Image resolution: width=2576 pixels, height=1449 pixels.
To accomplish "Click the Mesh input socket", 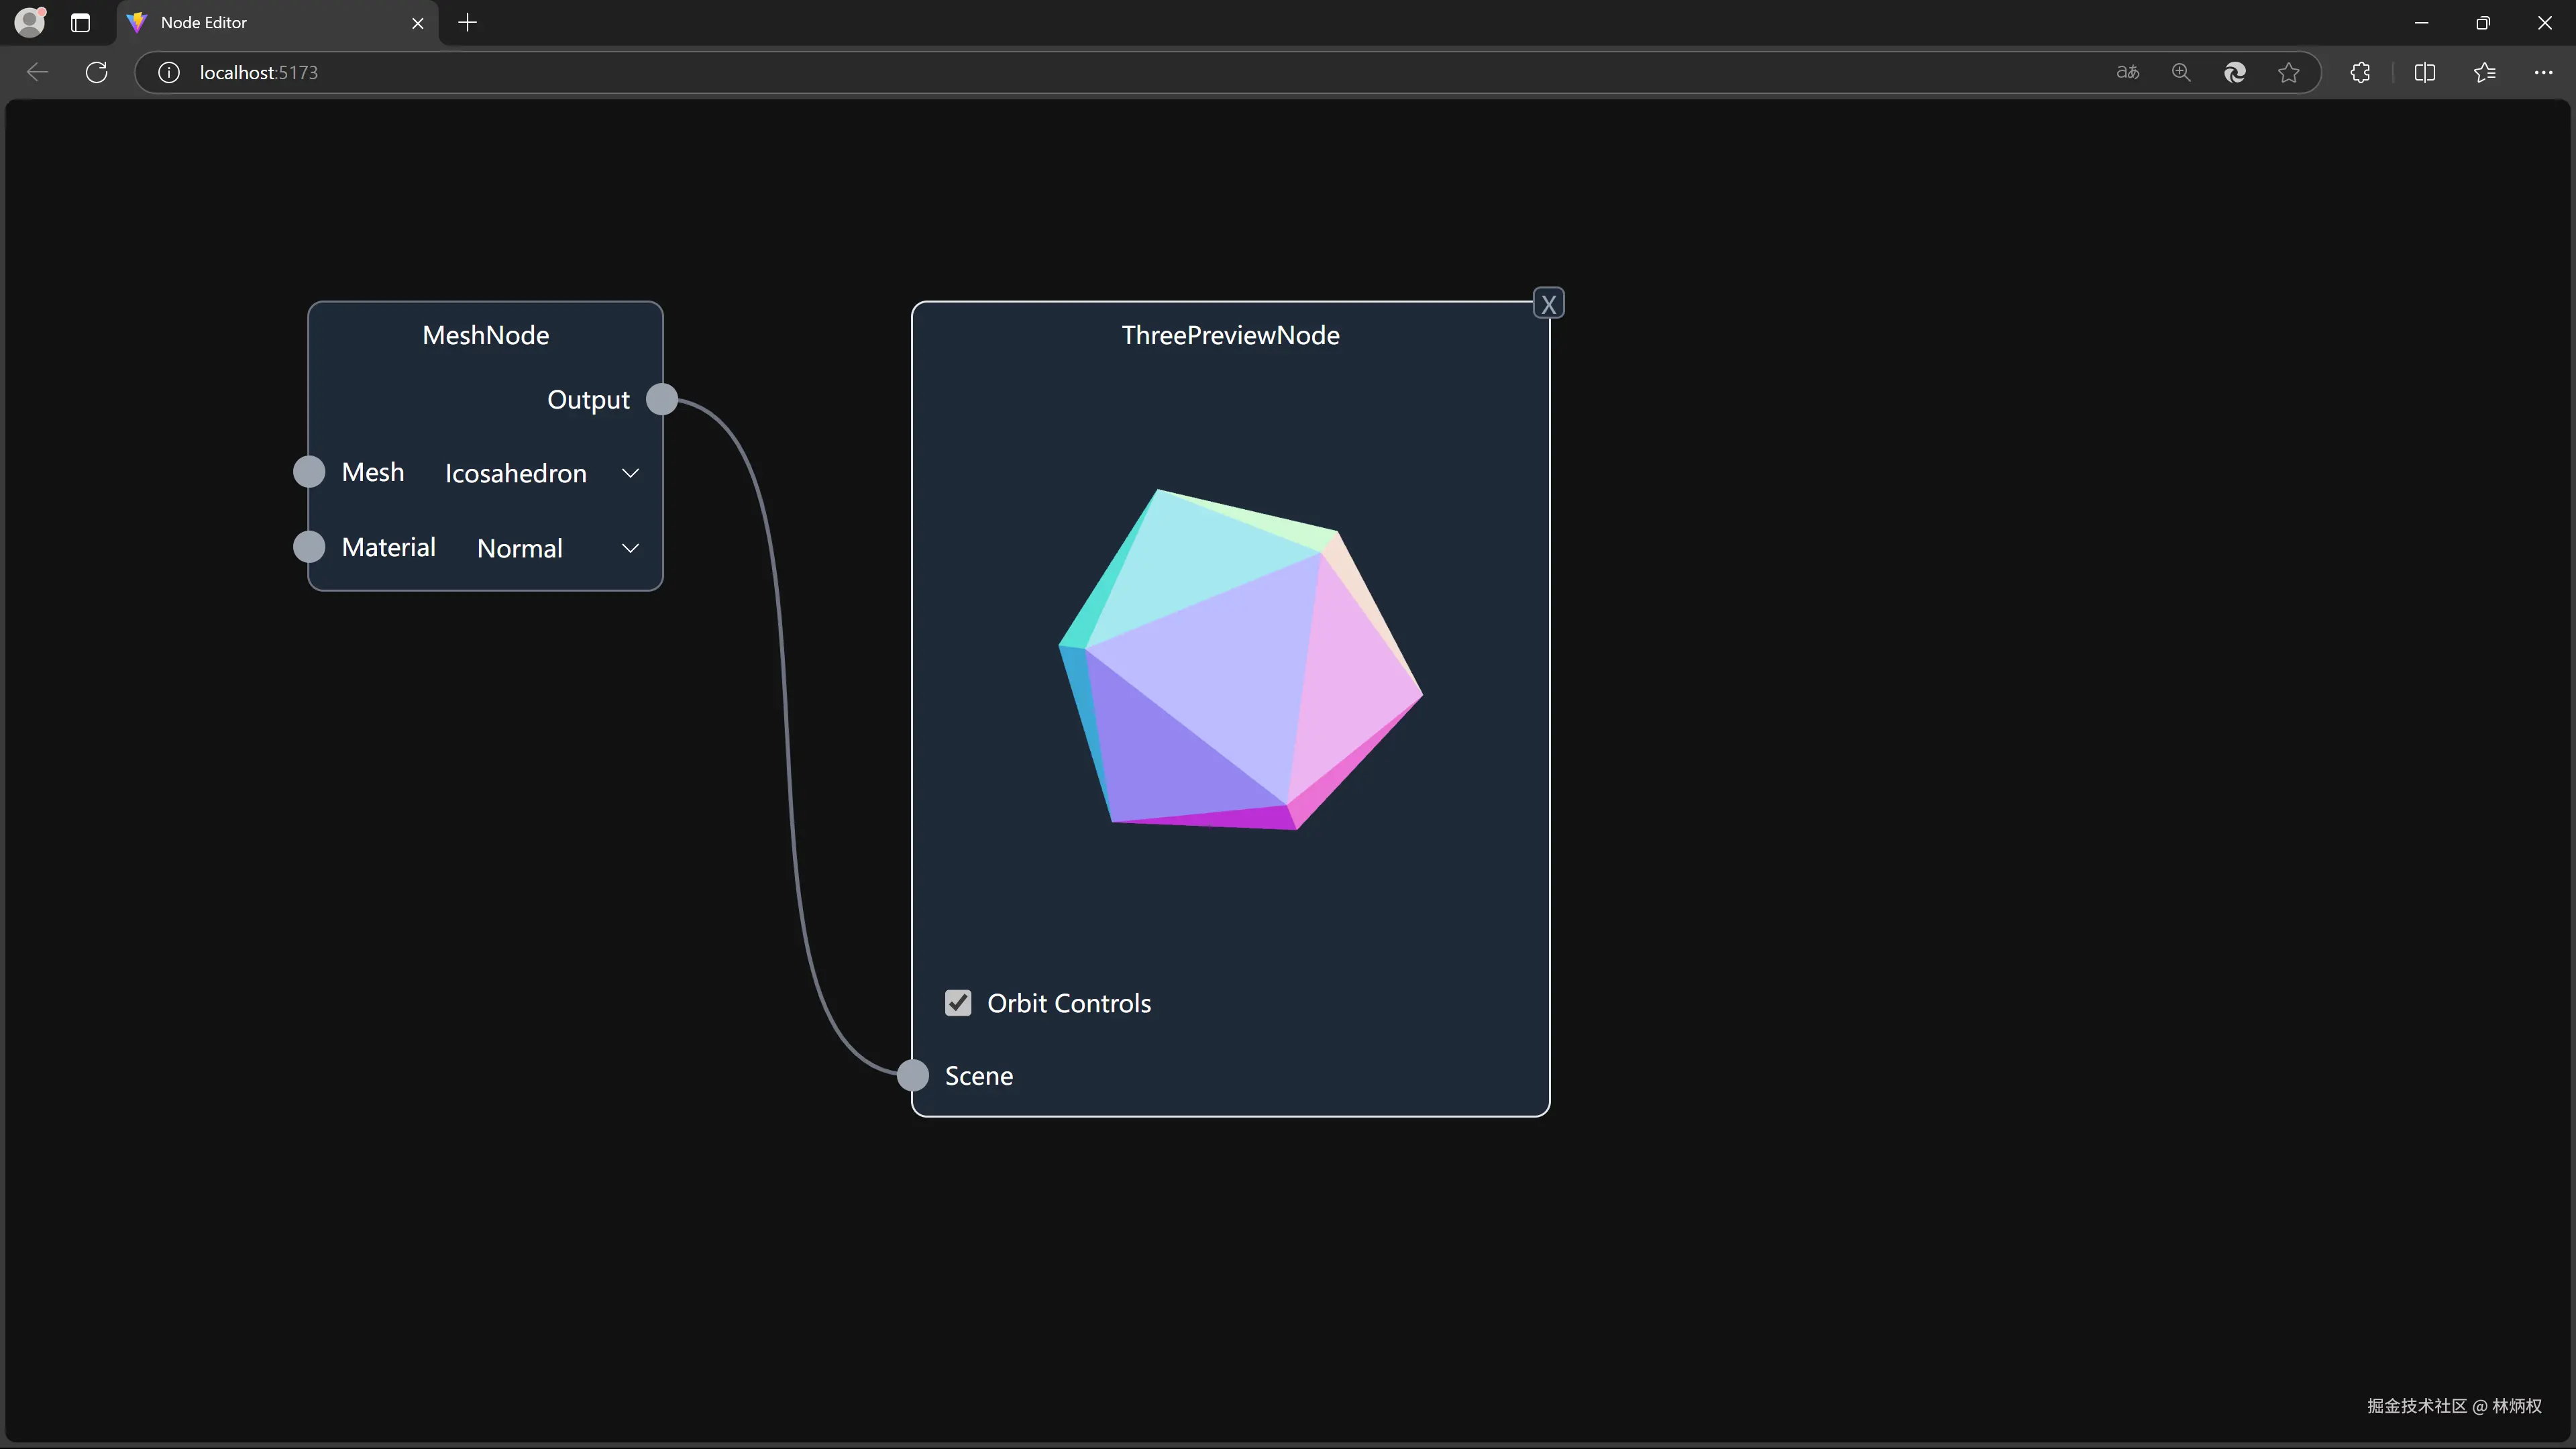I will pos(309,472).
